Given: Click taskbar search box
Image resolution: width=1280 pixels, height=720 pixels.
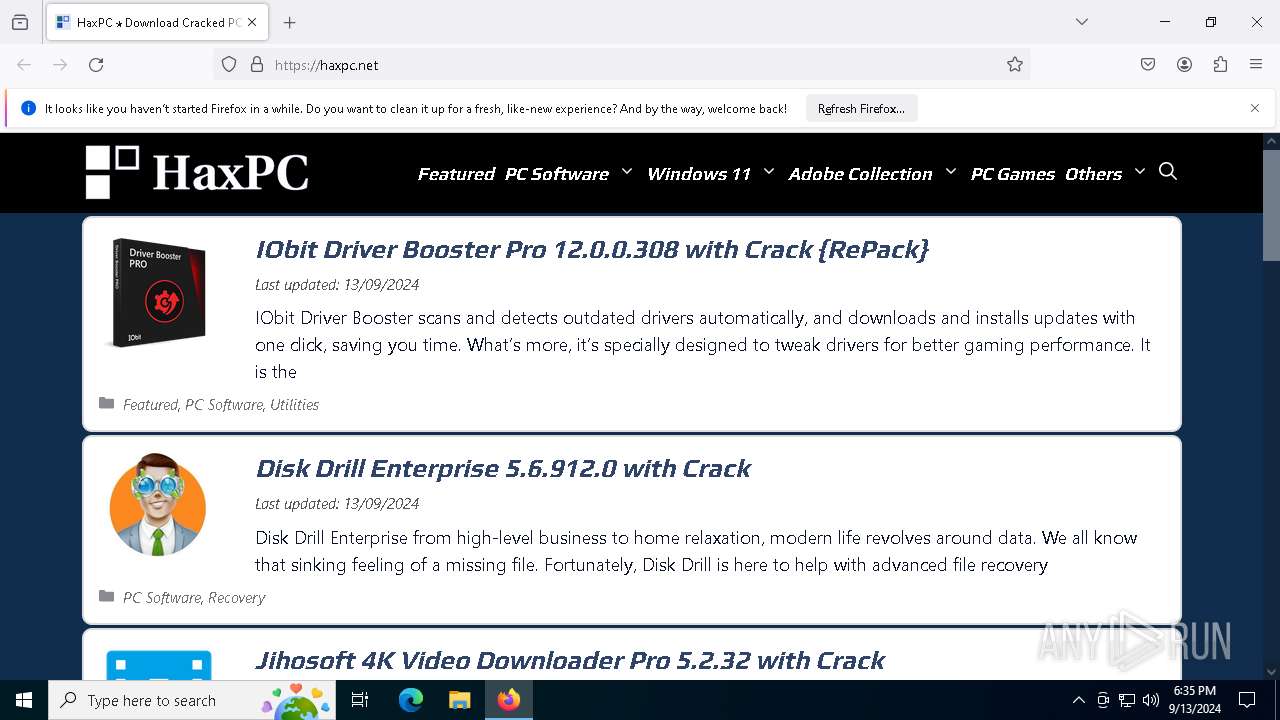Looking at the screenshot, I should coord(192,700).
